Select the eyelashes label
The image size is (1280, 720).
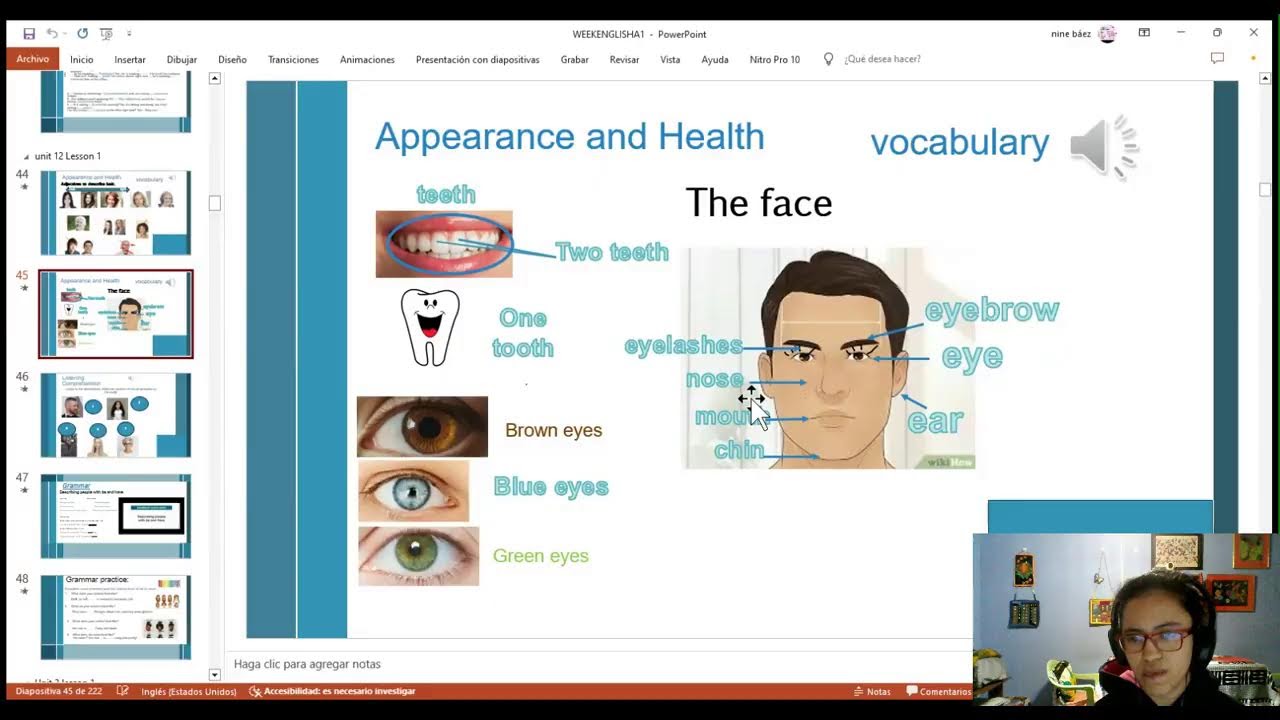tap(683, 346)
